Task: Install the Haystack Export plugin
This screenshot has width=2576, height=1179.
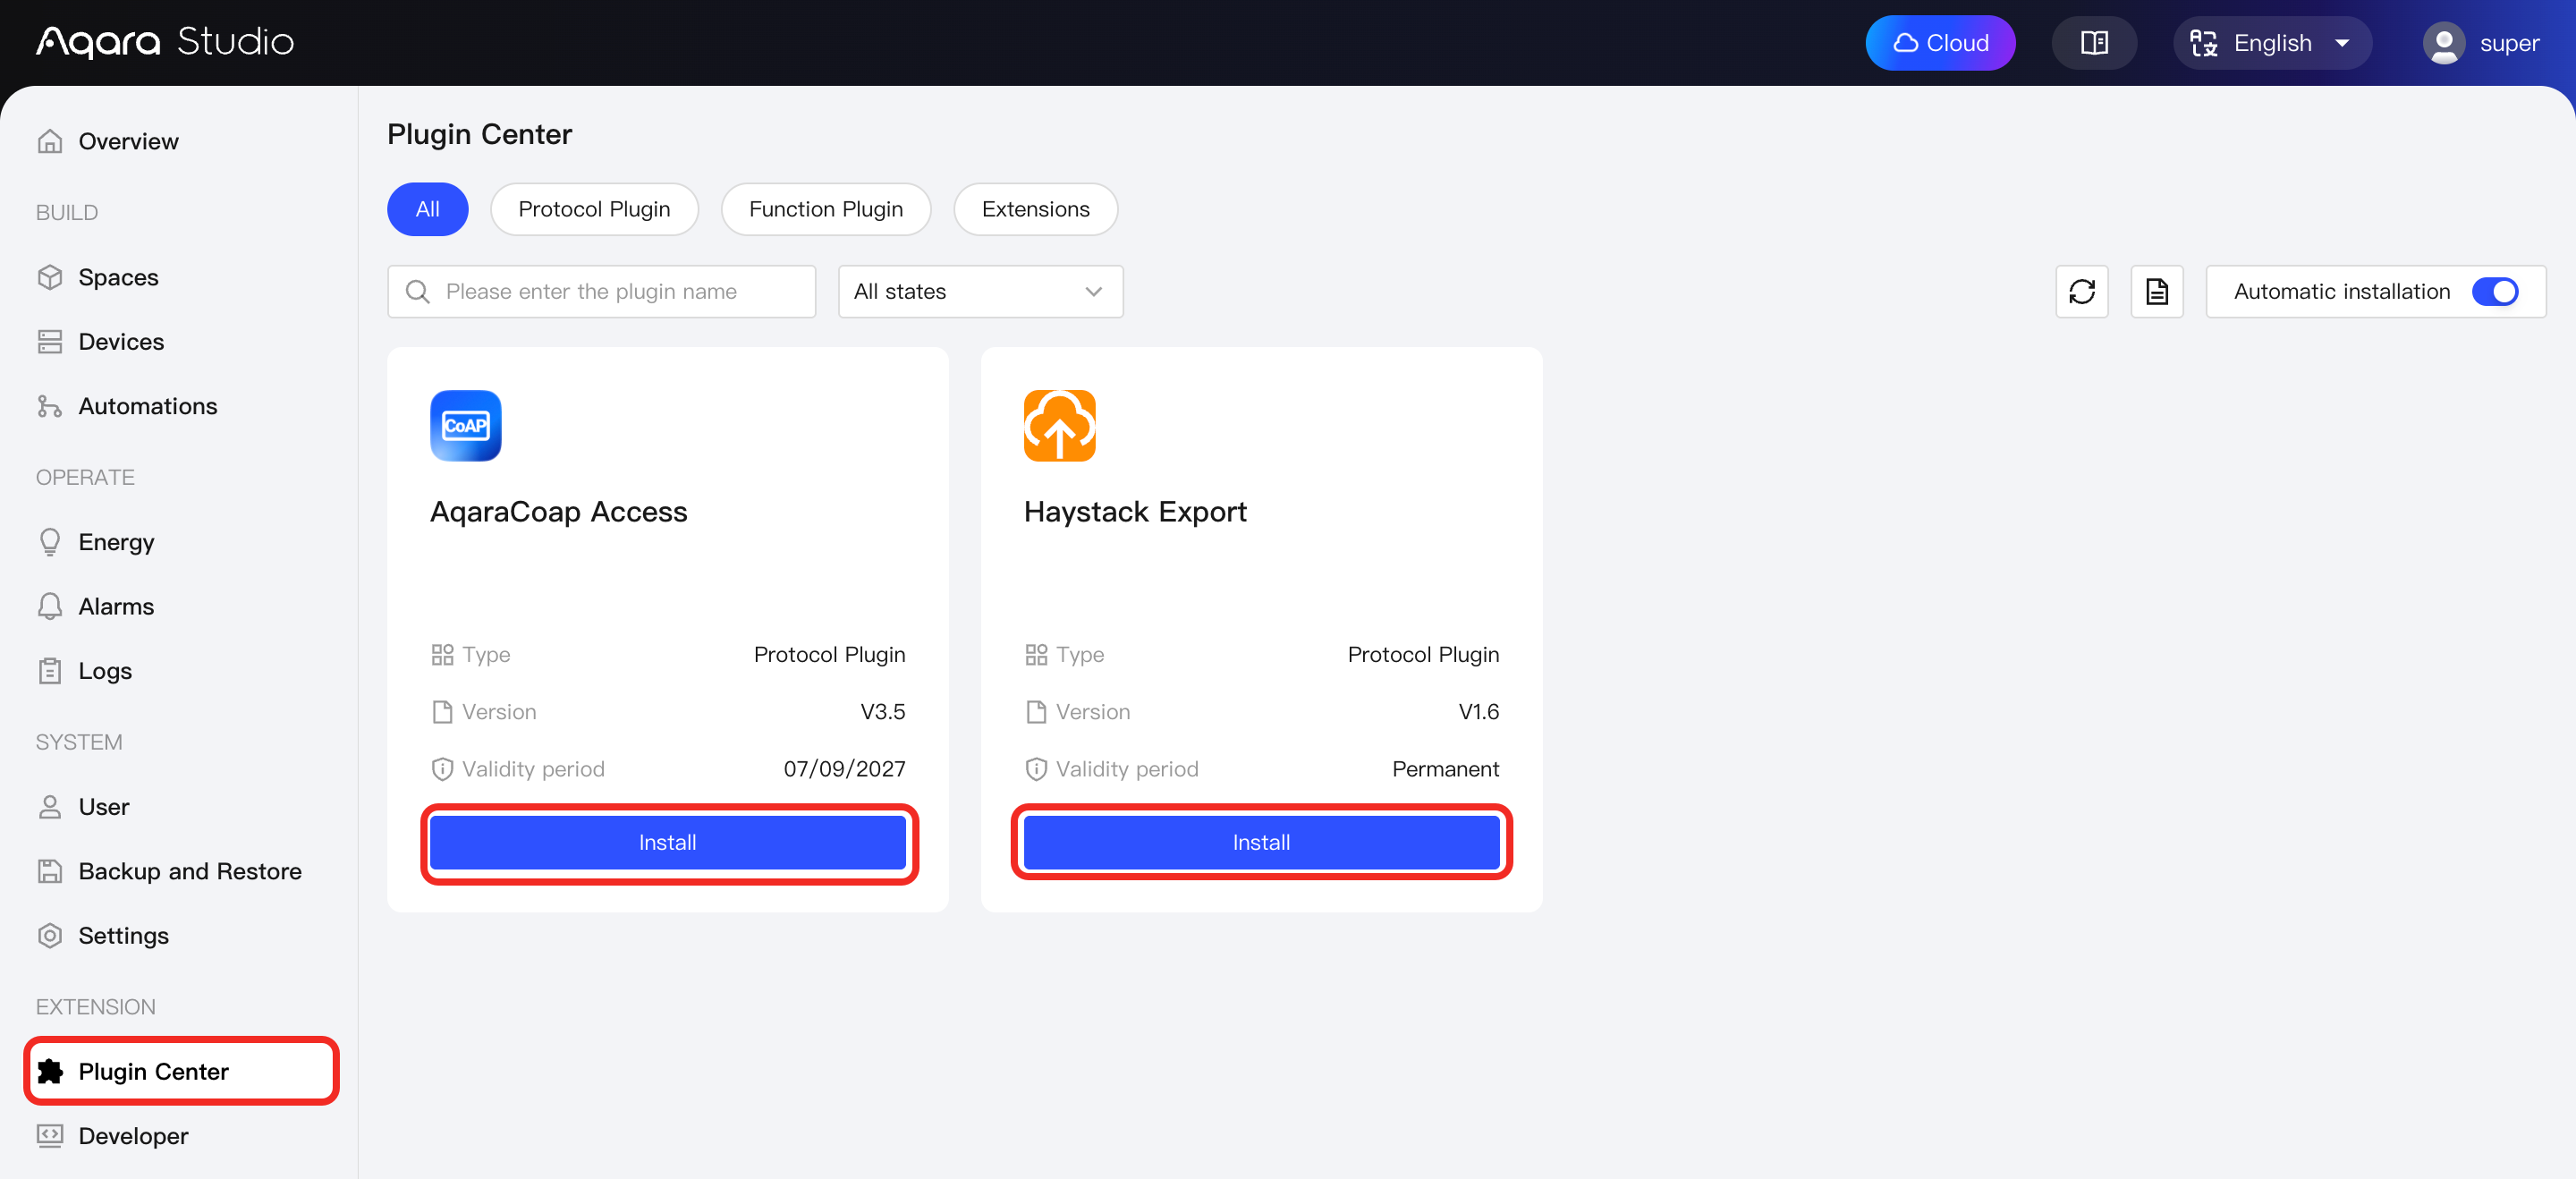Action: pos(1262,842)
